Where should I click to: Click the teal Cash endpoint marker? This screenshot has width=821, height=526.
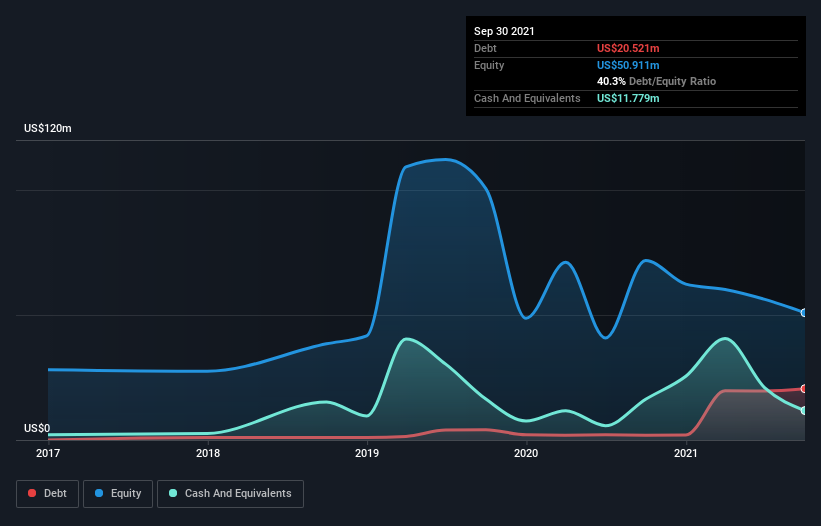coord(804,410)
